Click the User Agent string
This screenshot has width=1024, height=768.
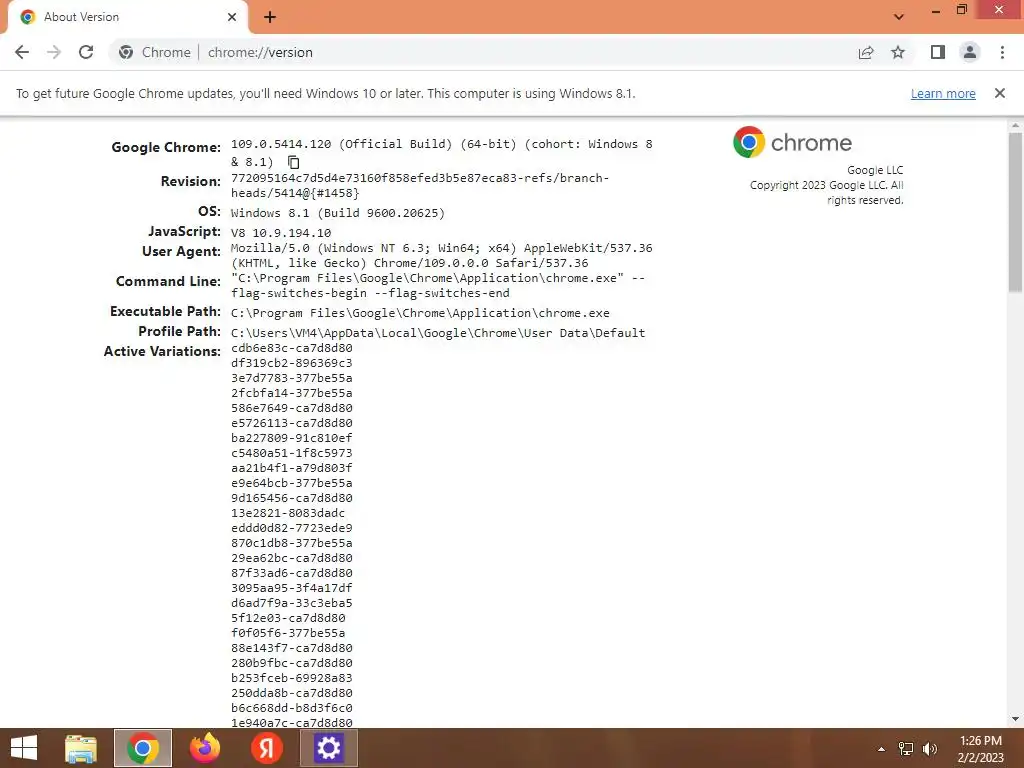click(x=441, y=255)
